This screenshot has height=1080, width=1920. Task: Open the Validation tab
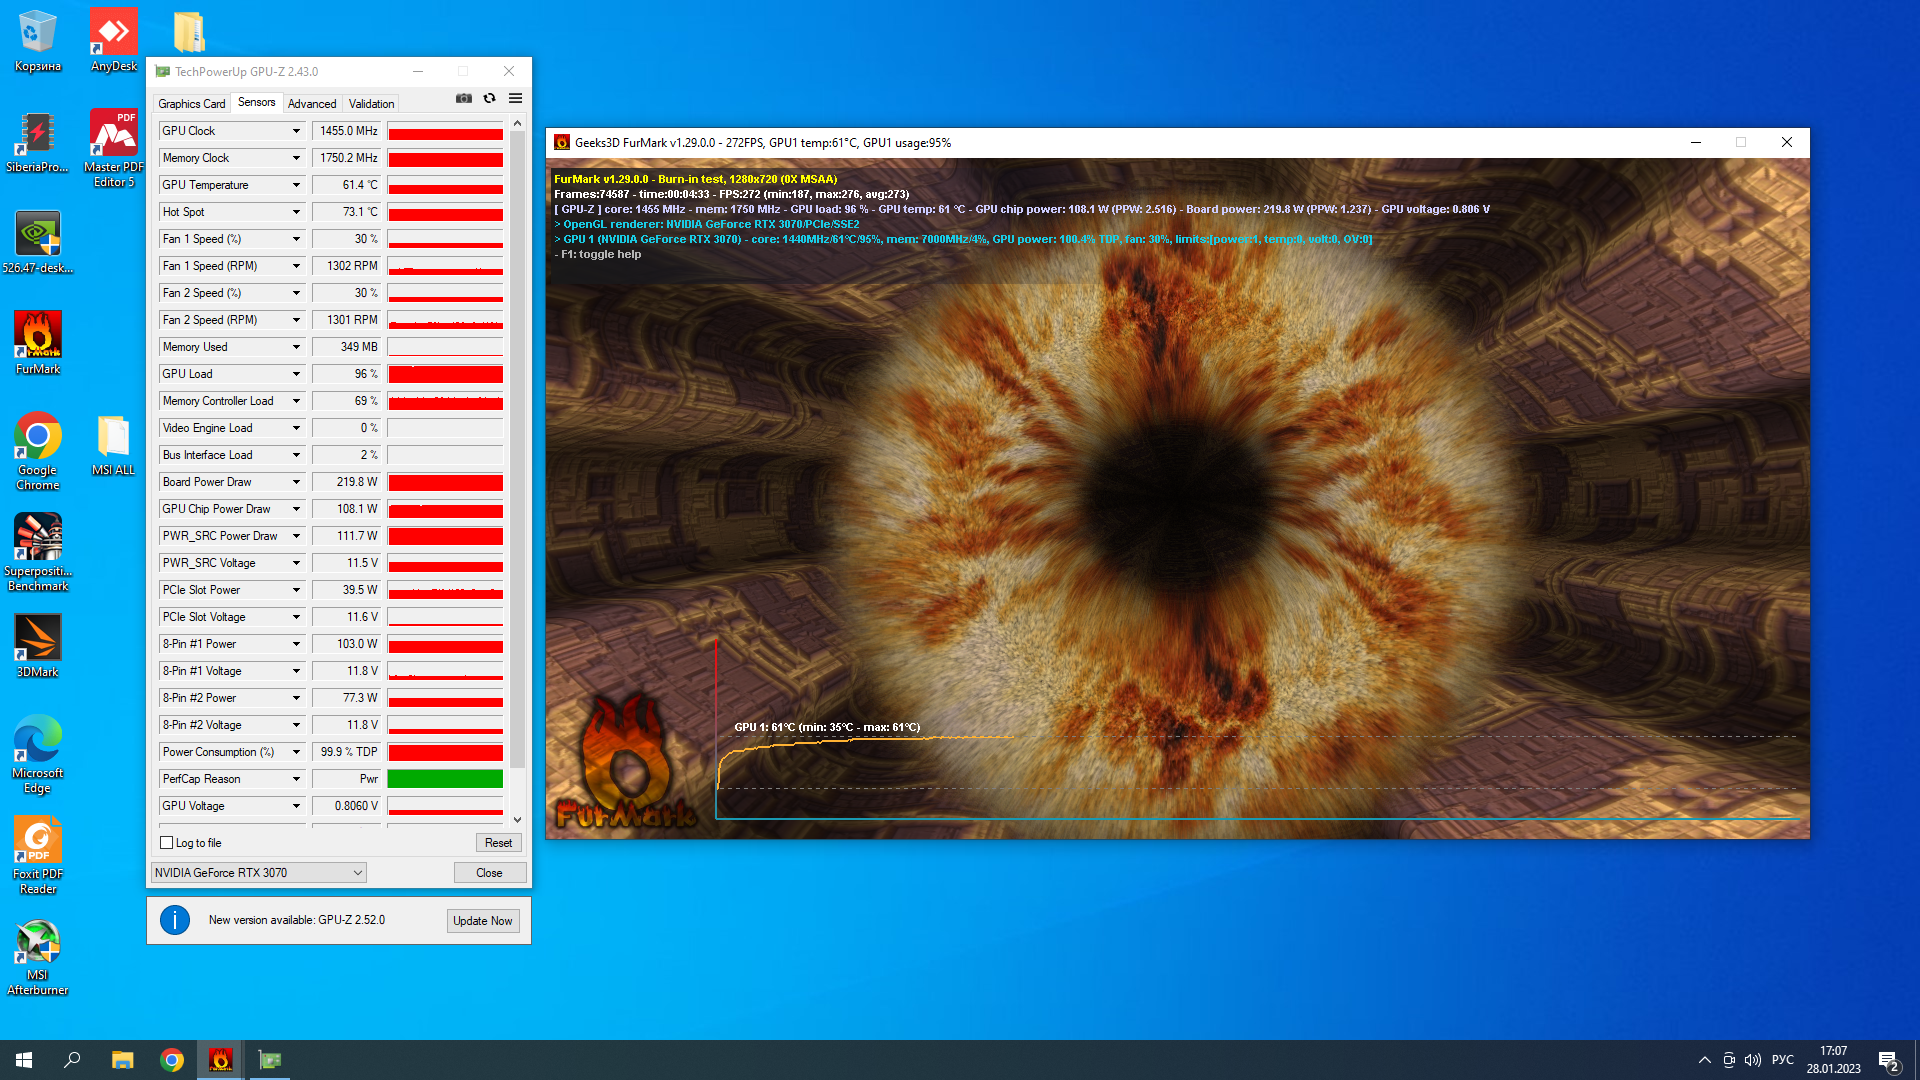pyautogui.click(x=371, y=103)
